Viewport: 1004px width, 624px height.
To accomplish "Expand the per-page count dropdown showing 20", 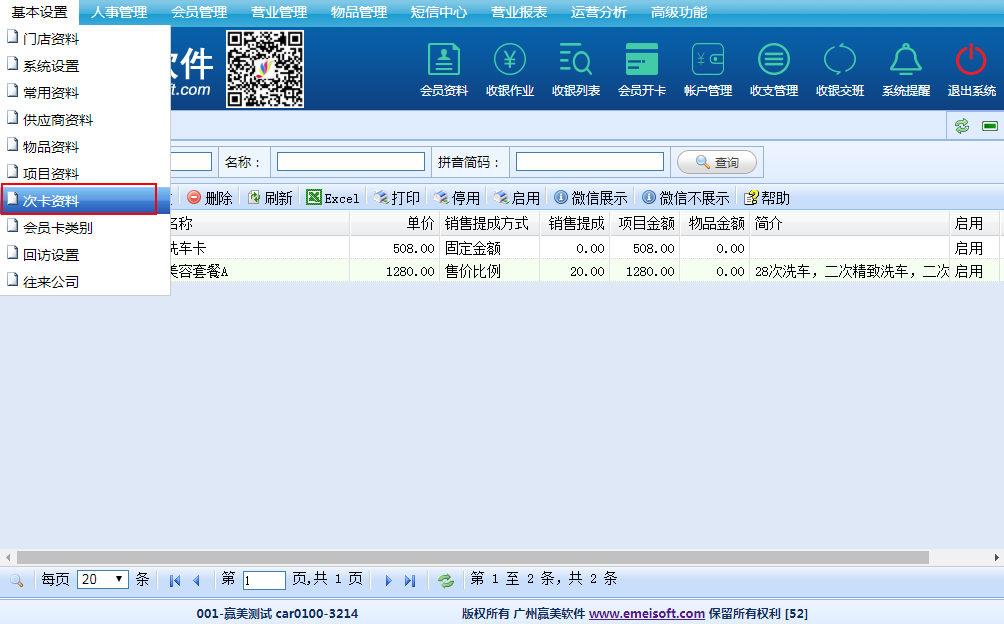I will point(103,579).
